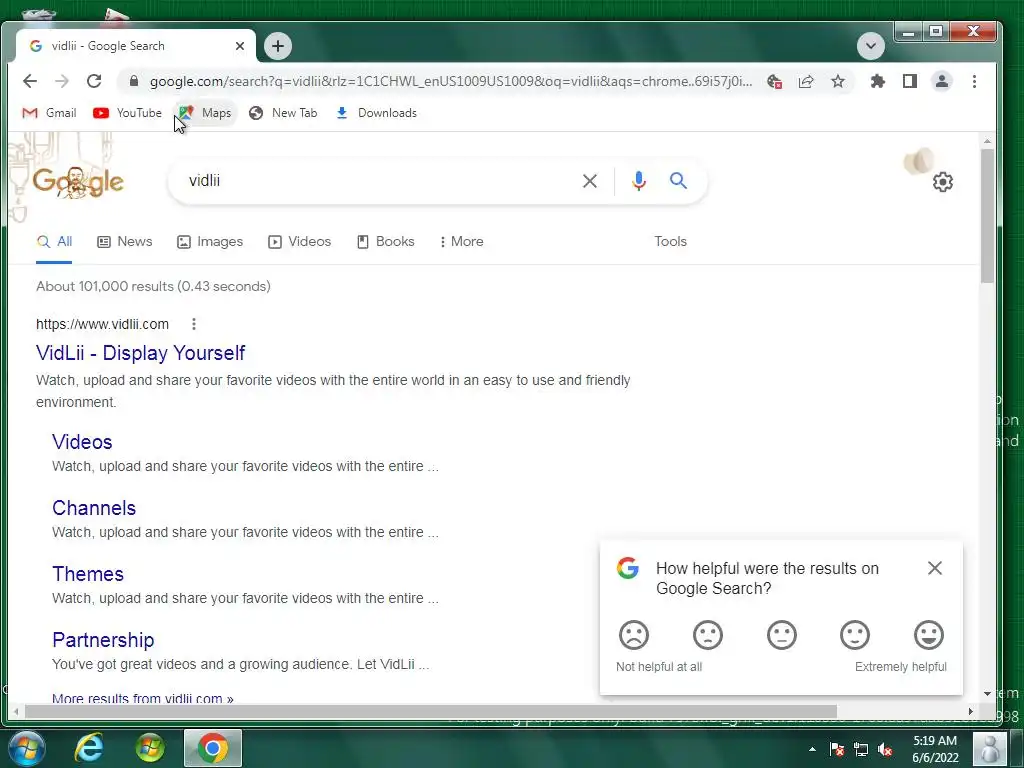This screenshot has width=1024, height=768.
Task: Reload the current page
Action: [x=94, y=81]
